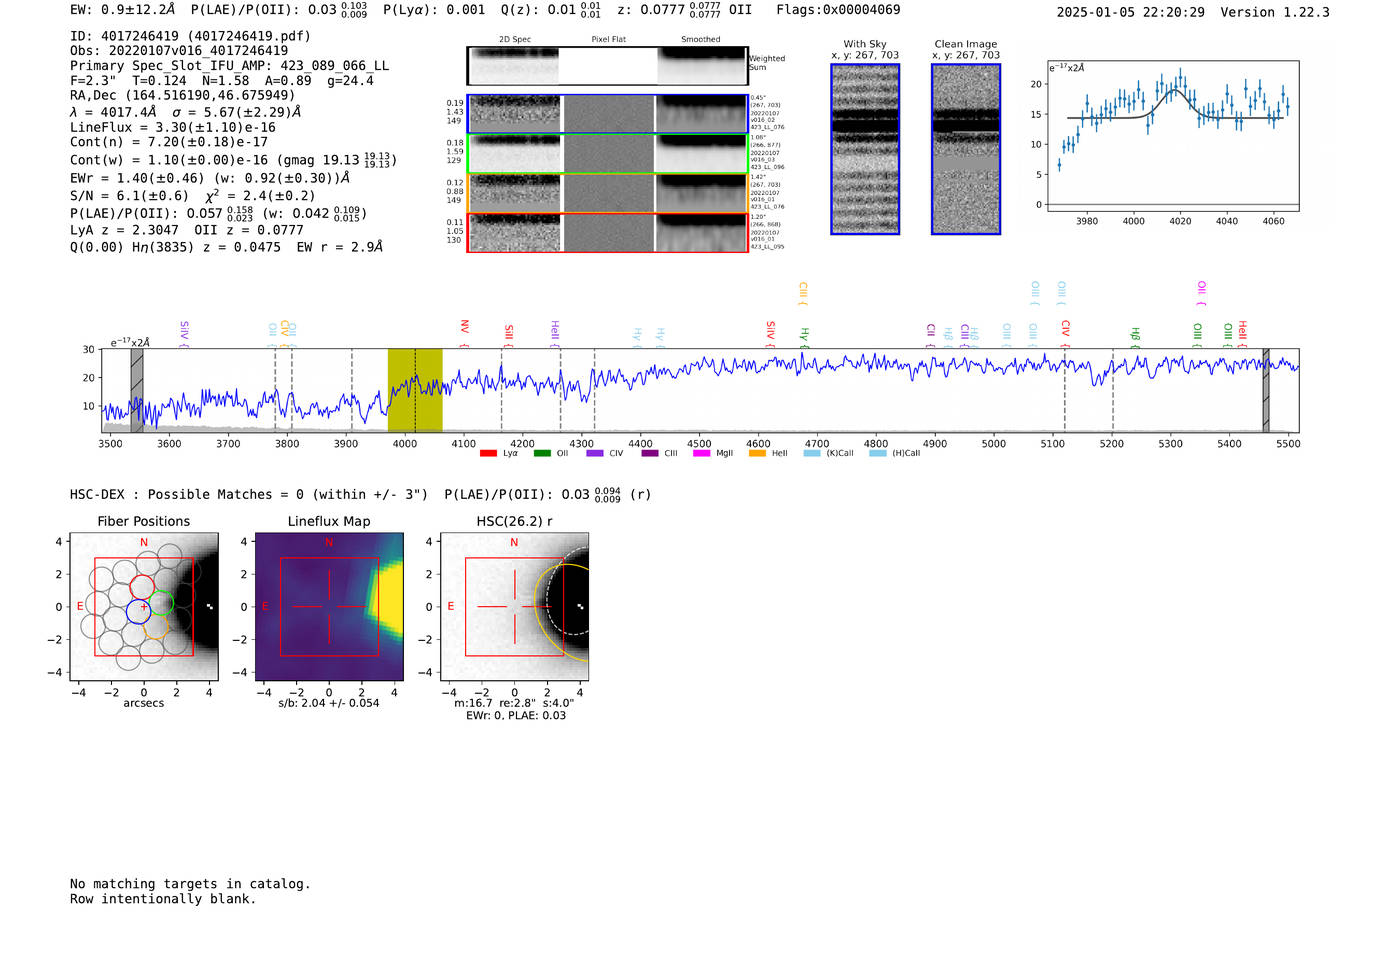Image resolution: width=1400 pixels, height=953 pixels.
Task: Click the green fiber circle in Fiber Positions
Action: click(x=161, y=603)
